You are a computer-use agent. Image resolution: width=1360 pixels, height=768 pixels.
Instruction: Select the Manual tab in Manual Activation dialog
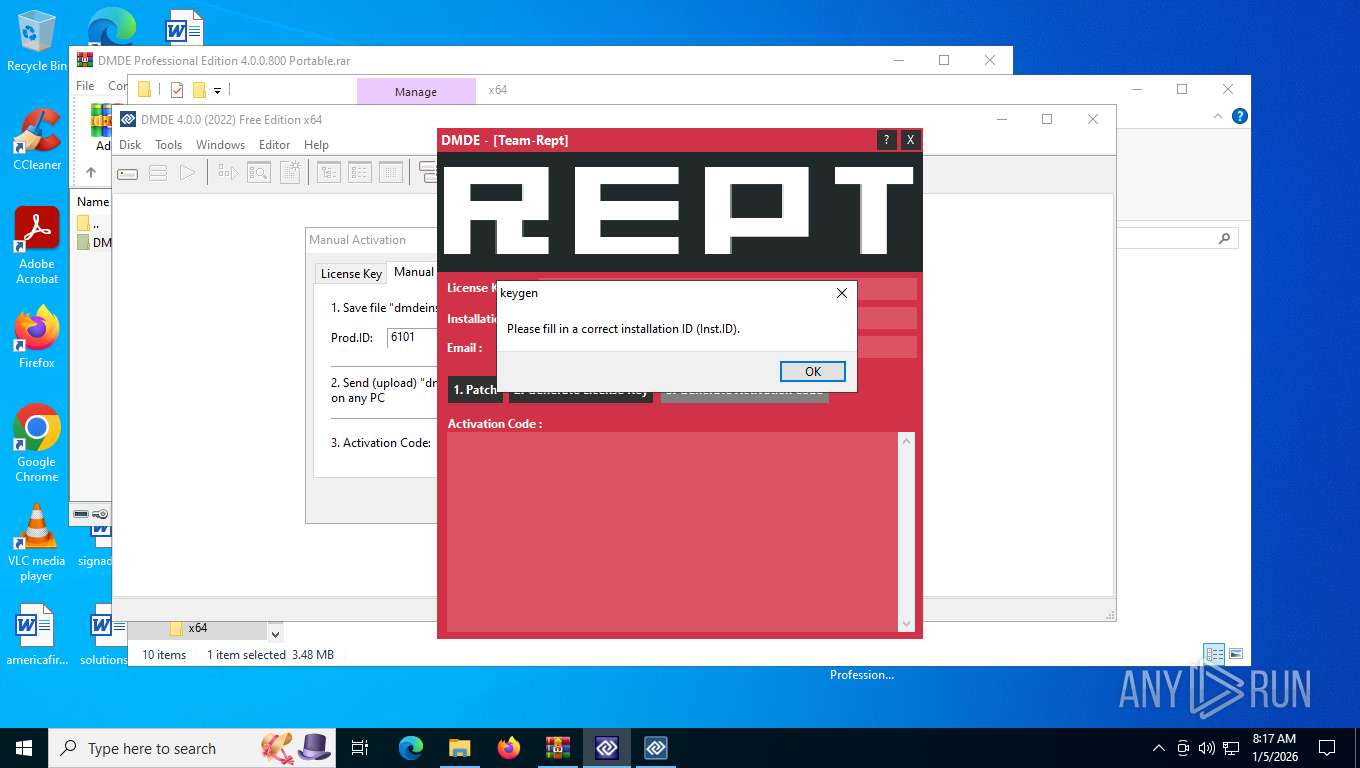click(413, 272)
